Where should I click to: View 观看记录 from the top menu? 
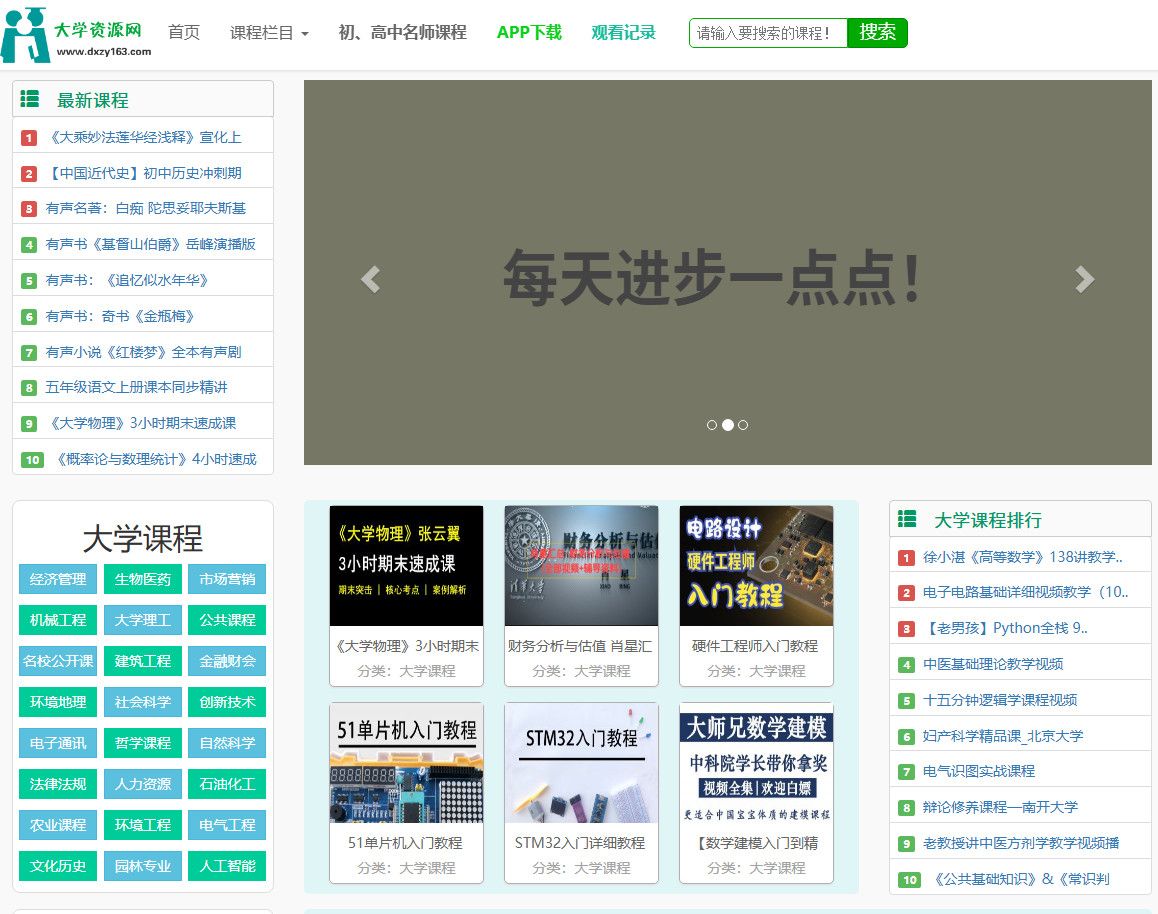[x=623, y=32]
